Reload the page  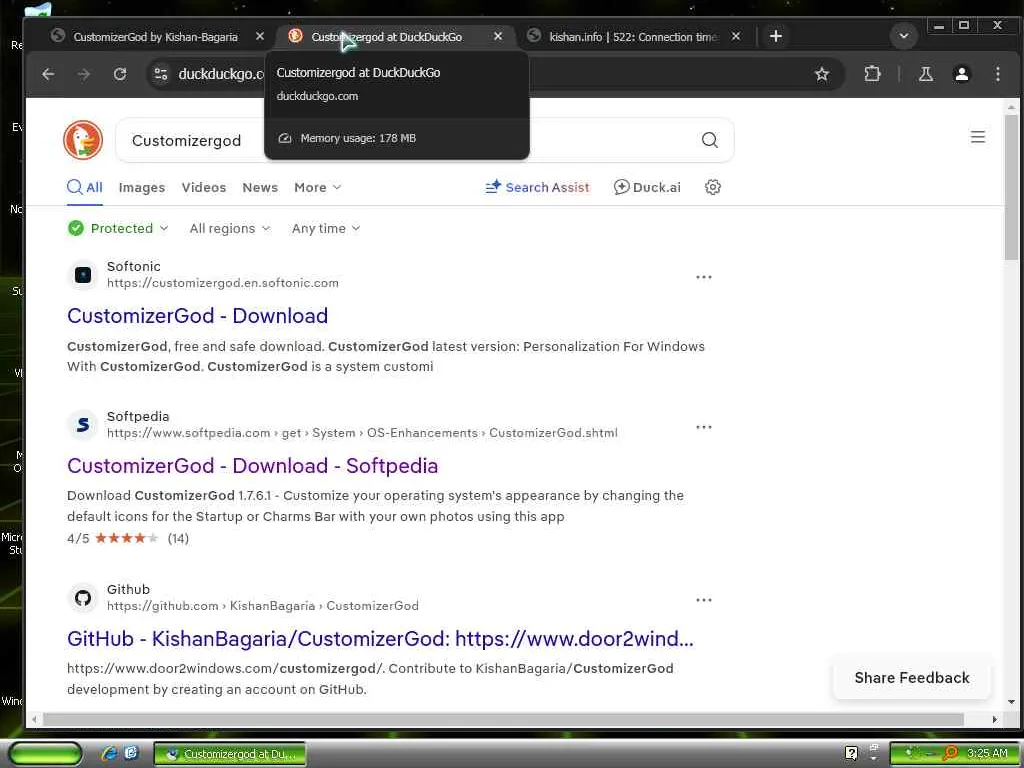pos(120,74)
